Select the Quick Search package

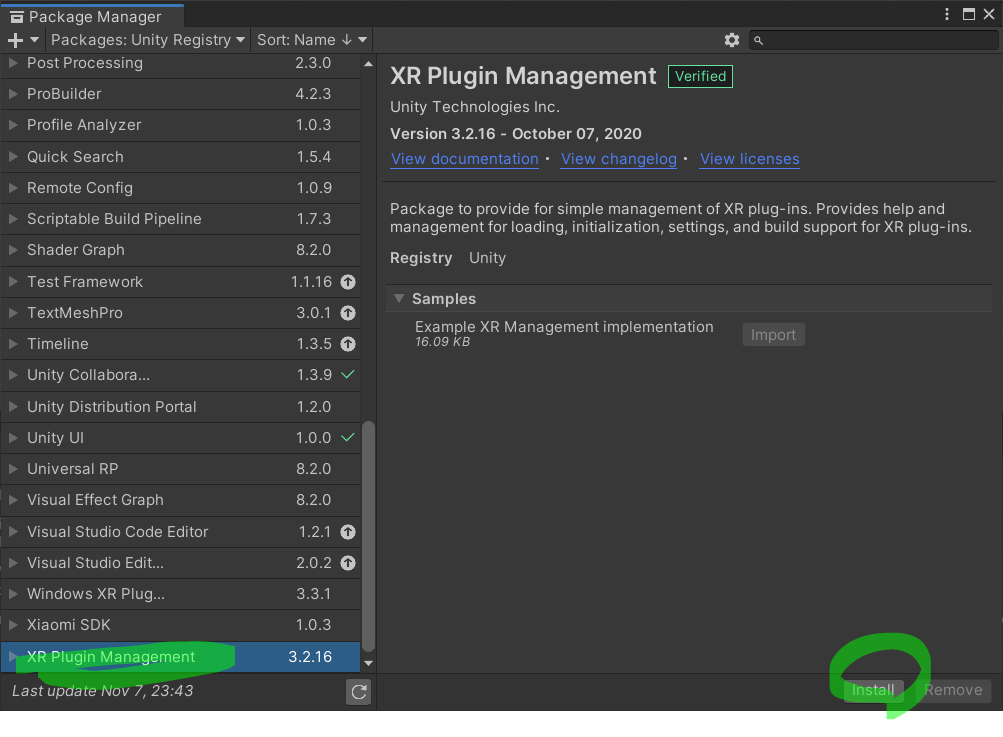180,157
